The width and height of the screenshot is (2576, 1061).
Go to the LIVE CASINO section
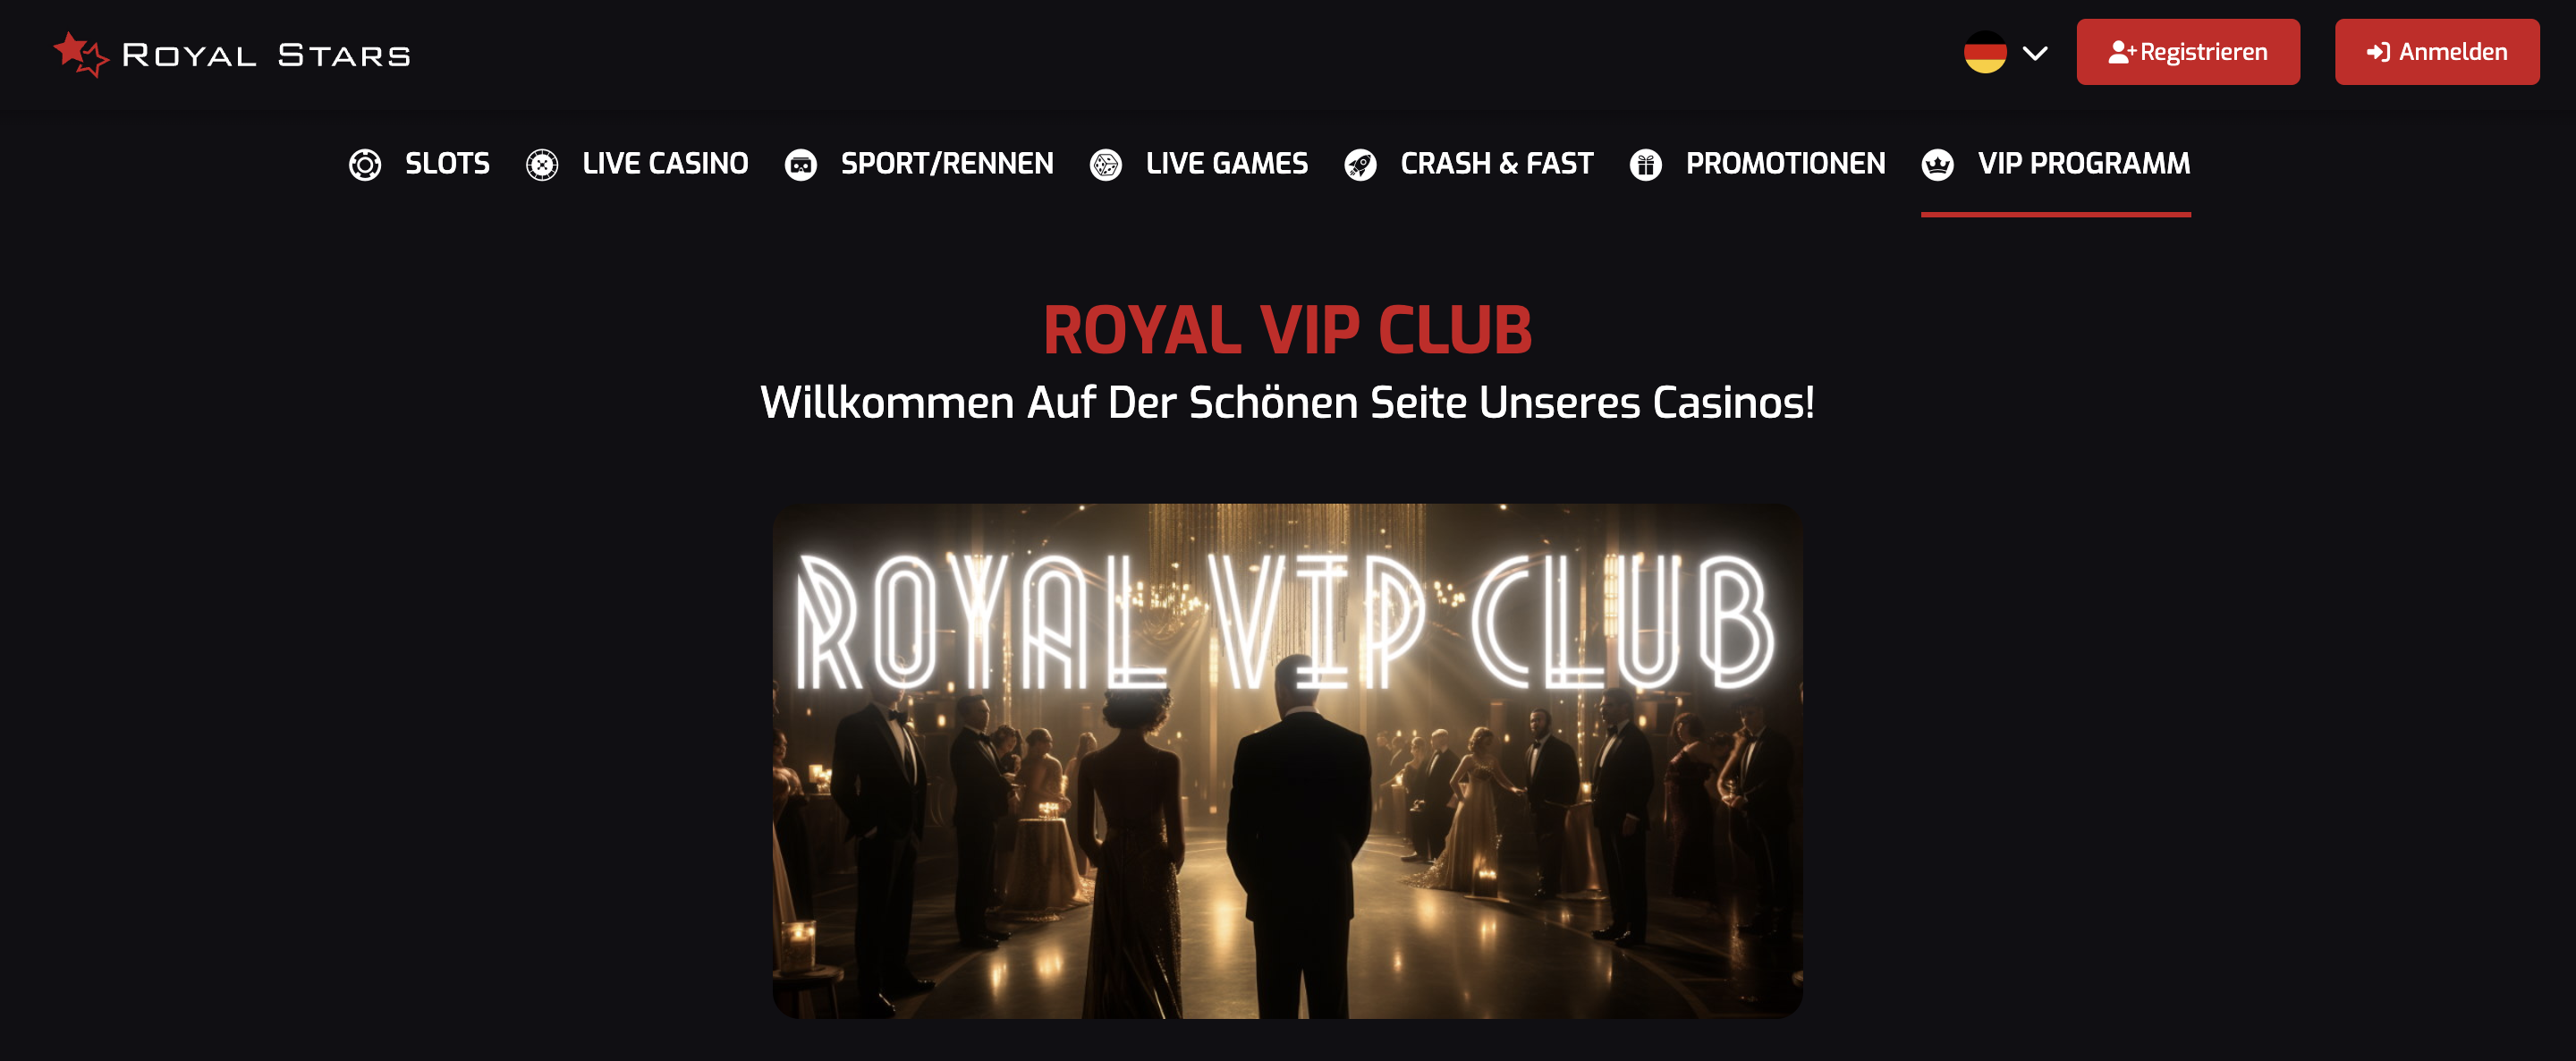pos(665,164)
